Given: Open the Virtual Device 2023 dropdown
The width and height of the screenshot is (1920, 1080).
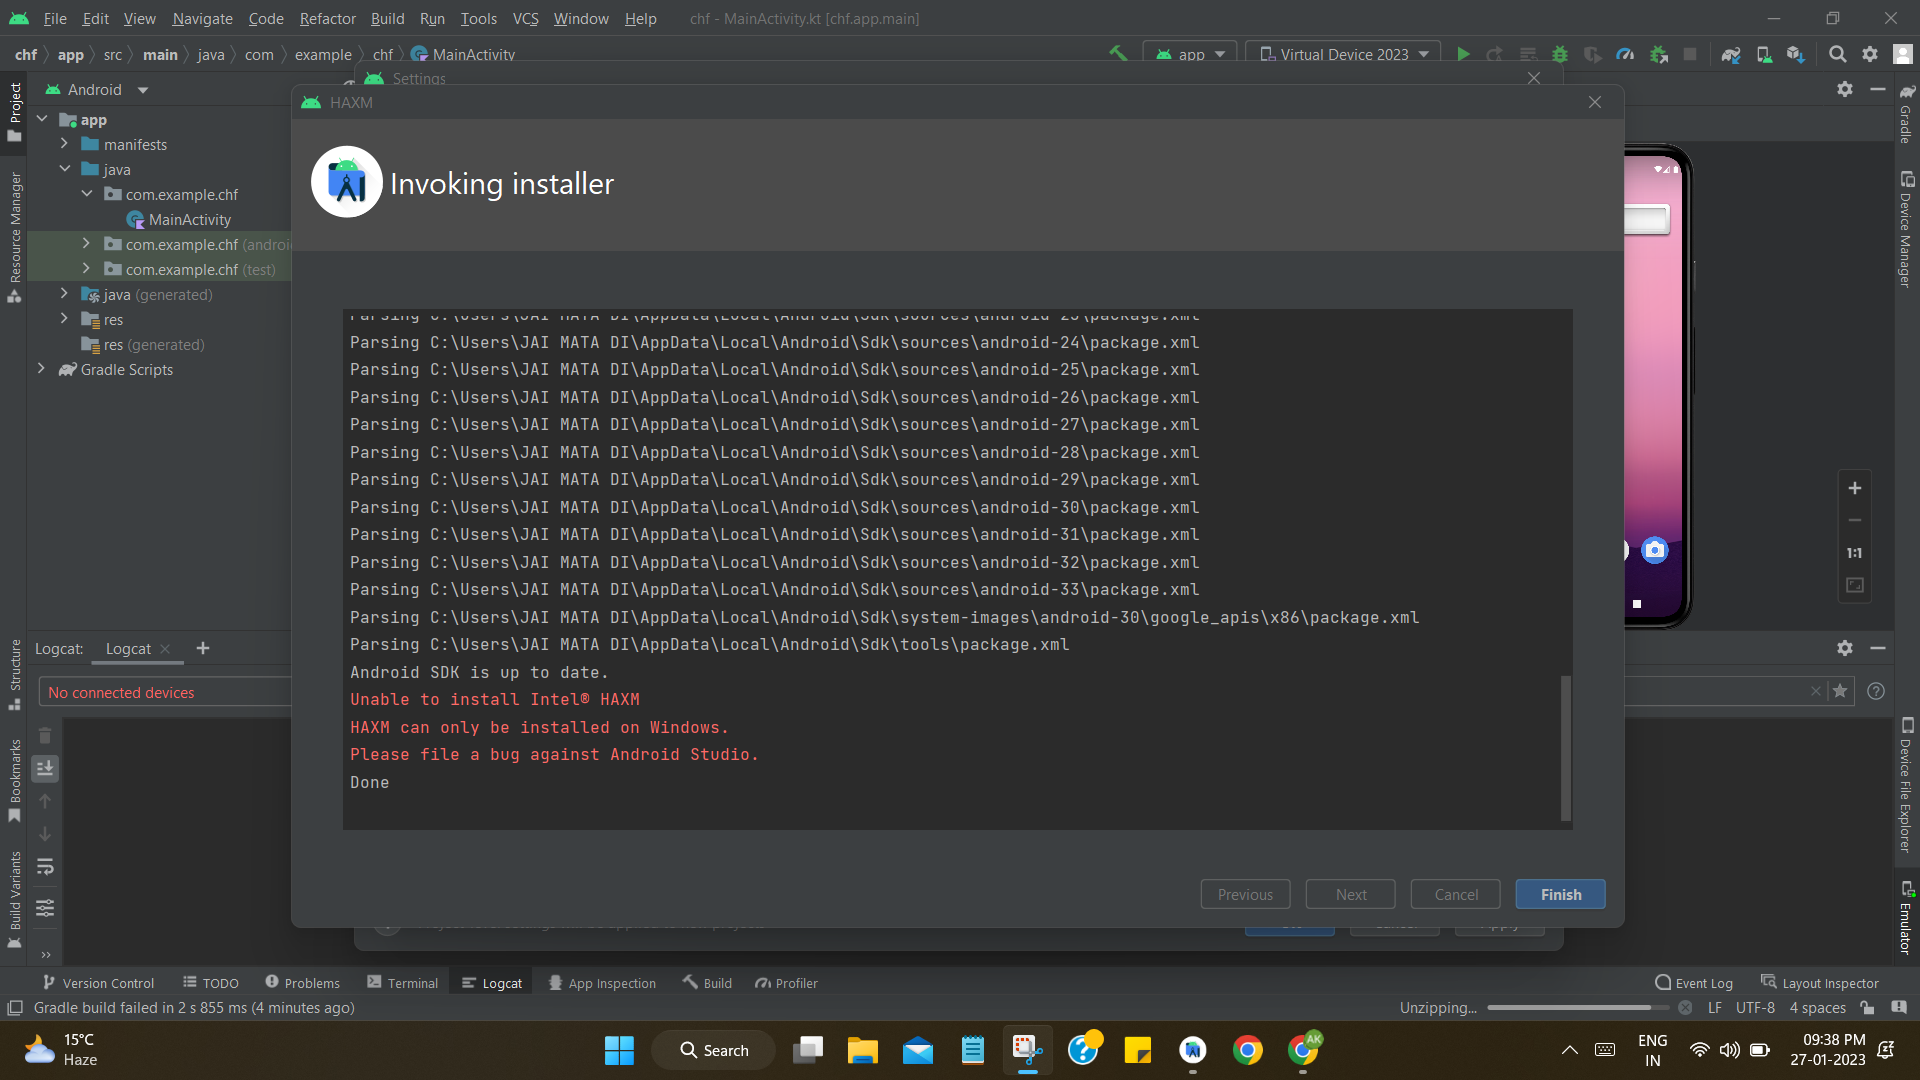Looking at the screenshot, I should [x=1343, y=54].
